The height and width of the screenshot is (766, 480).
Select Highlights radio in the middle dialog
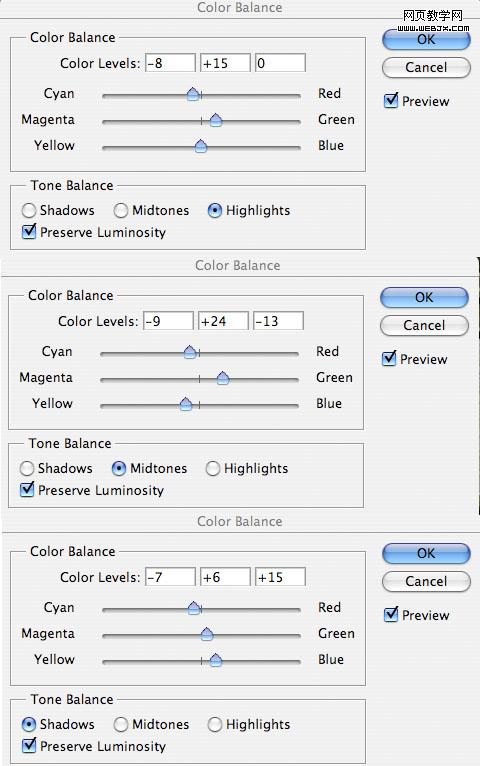click(212, 468)
